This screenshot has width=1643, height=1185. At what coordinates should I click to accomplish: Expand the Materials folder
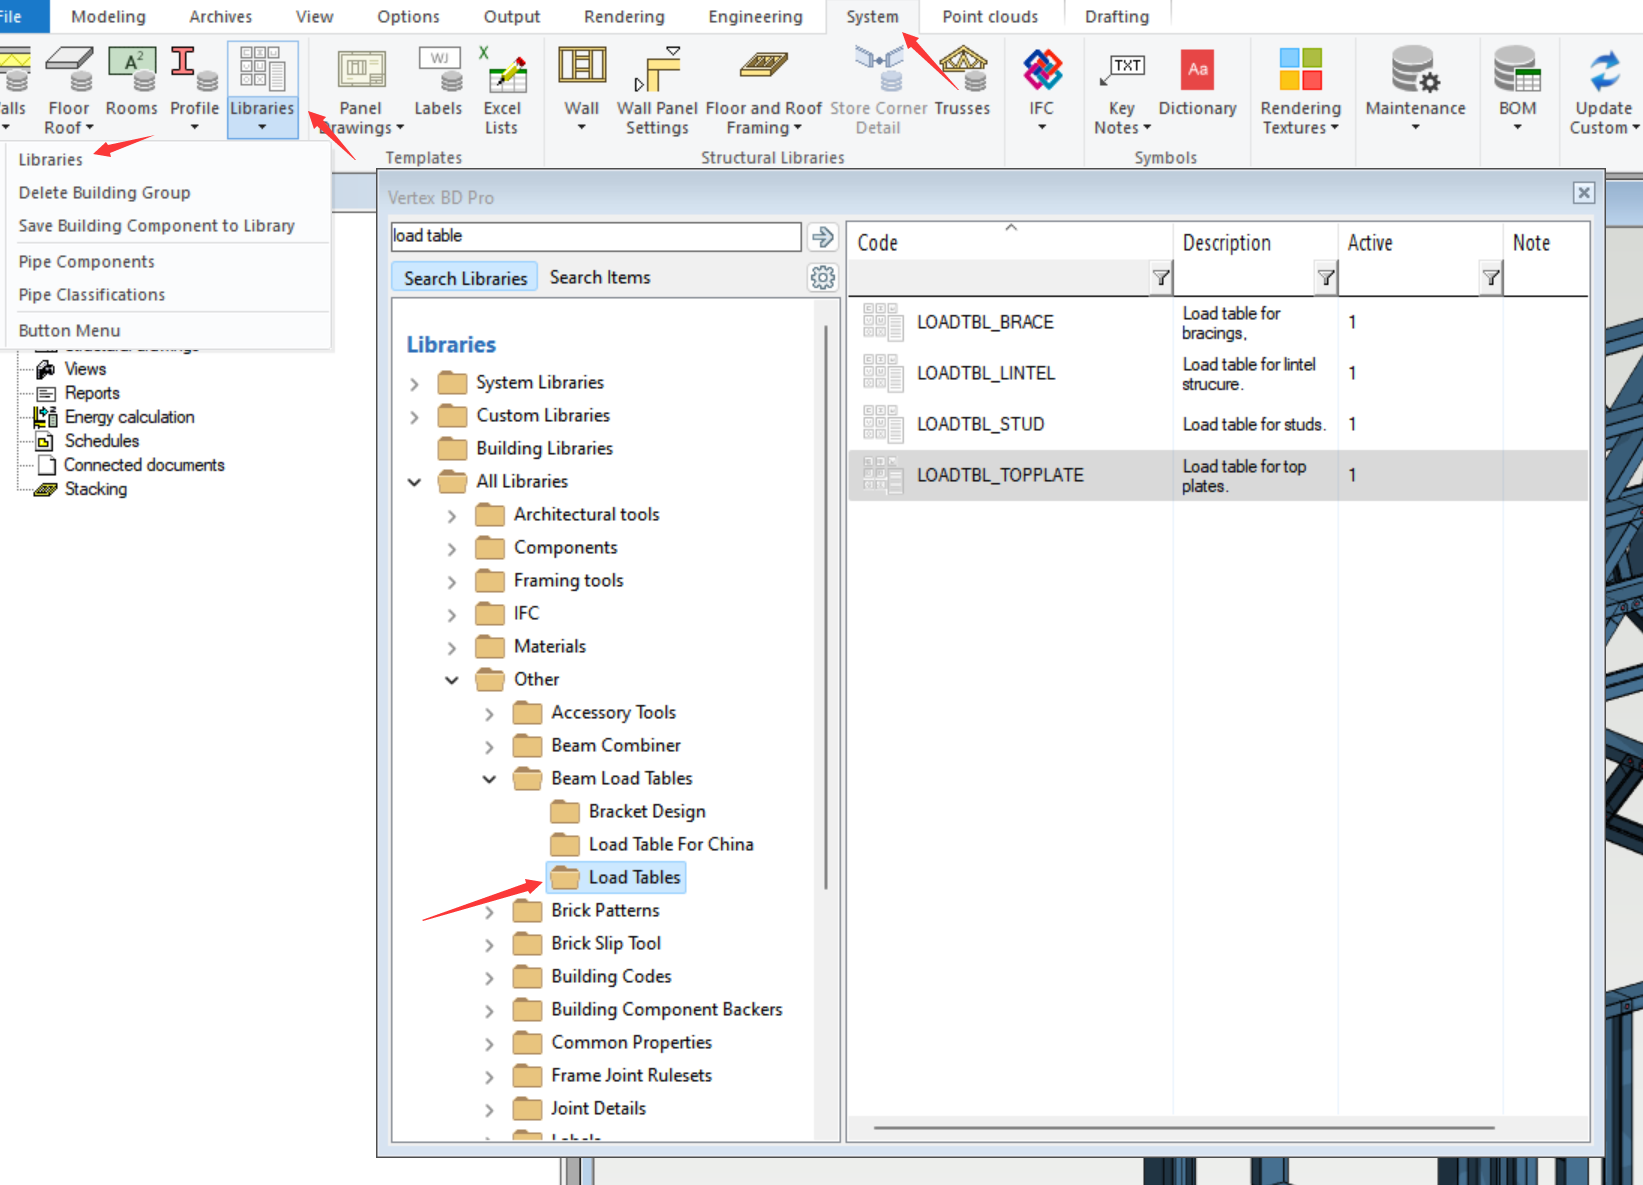pos(452,648)
